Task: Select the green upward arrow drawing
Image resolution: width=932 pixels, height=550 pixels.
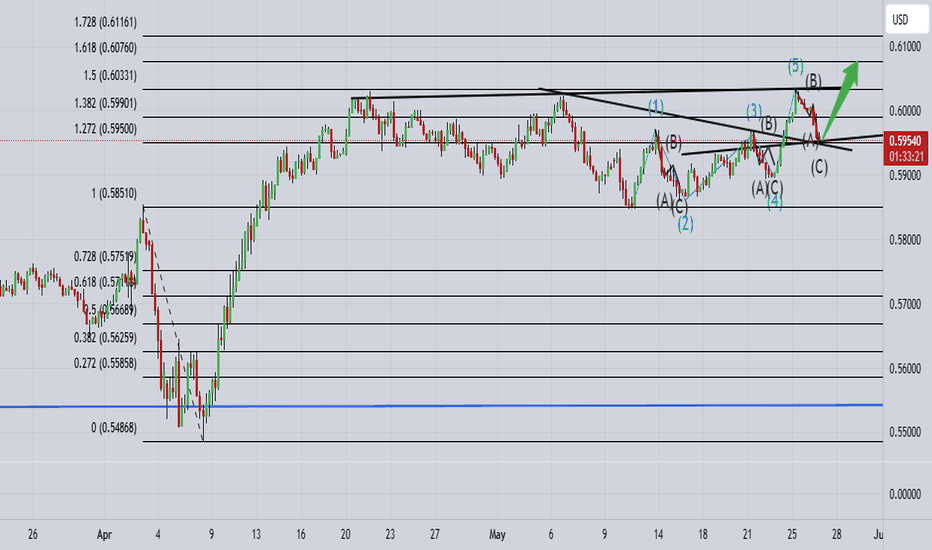Action: pos(841,98)
